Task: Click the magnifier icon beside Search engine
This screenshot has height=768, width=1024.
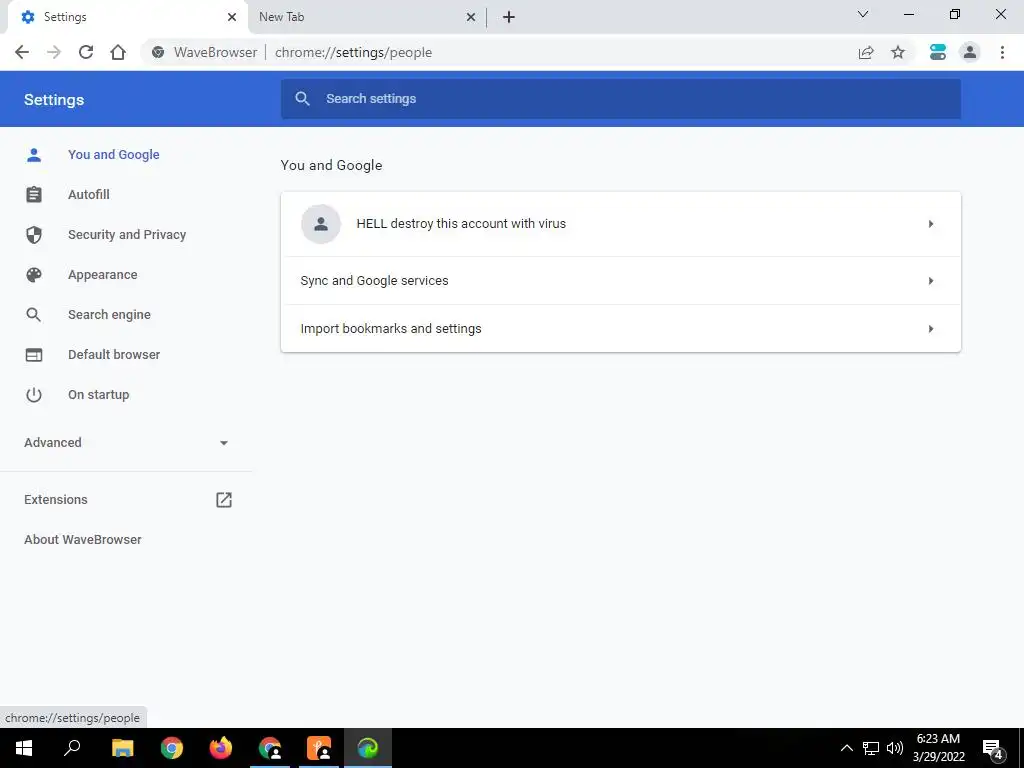Action: 34,315
